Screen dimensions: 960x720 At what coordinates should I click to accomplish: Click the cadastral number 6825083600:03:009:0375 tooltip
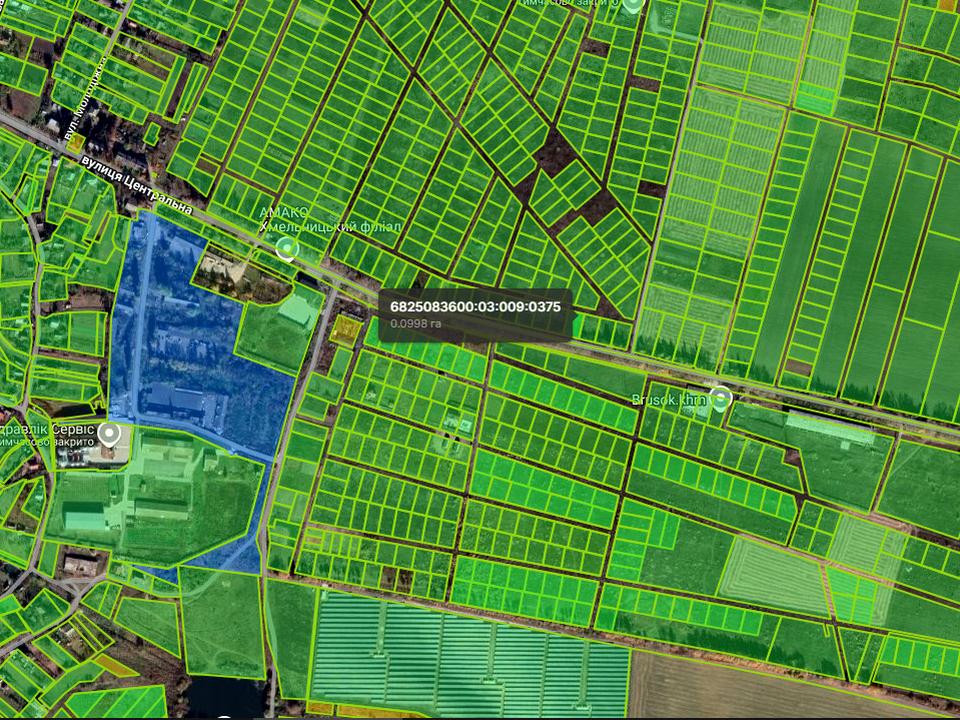475,307
